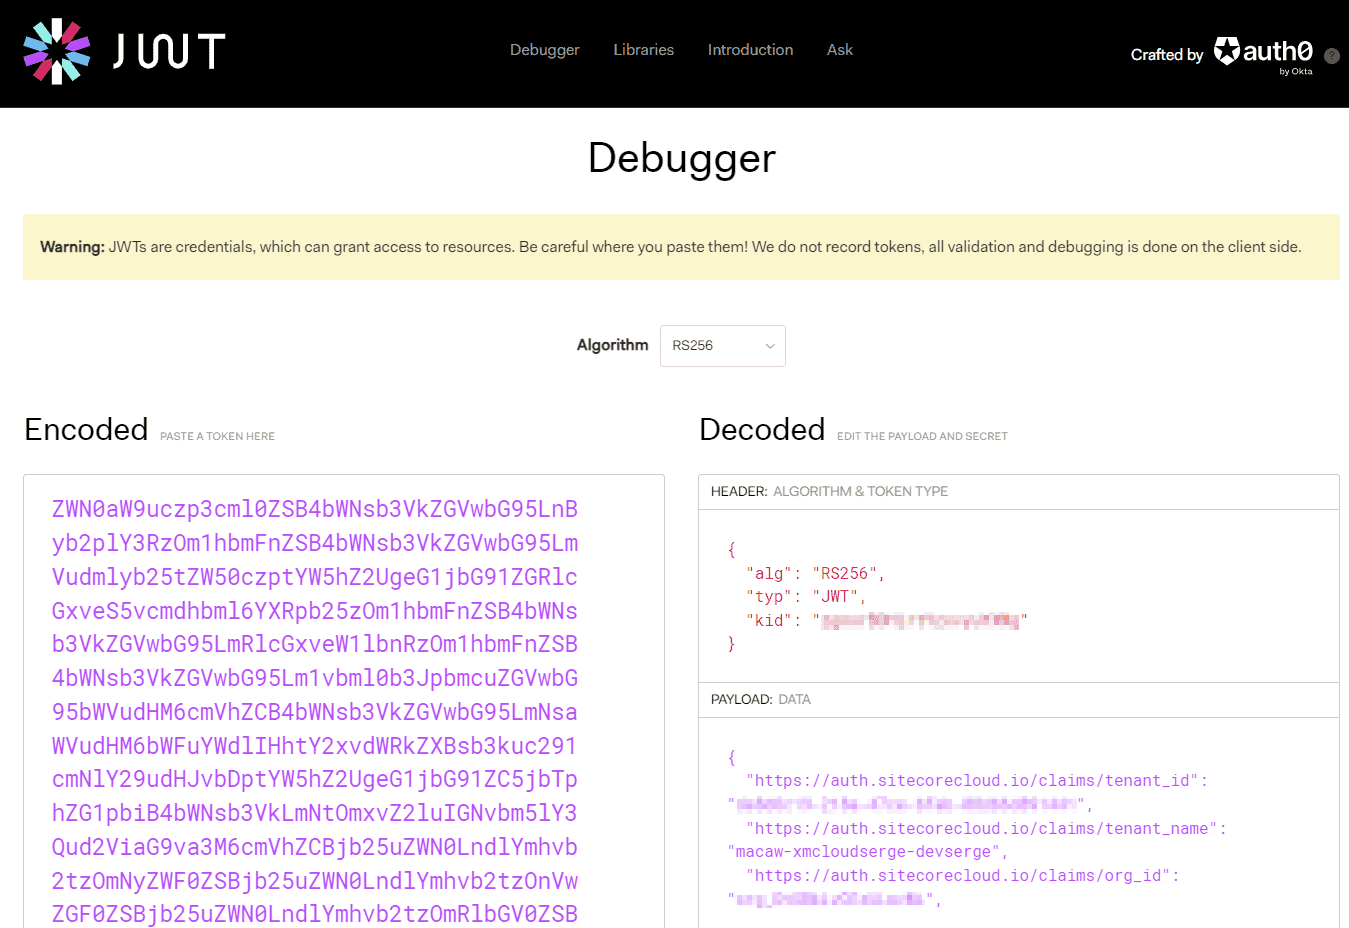Screen dimensions: 1349x928
Task: Click the tenant_id claim key in payload
Action: coord(976,781)
